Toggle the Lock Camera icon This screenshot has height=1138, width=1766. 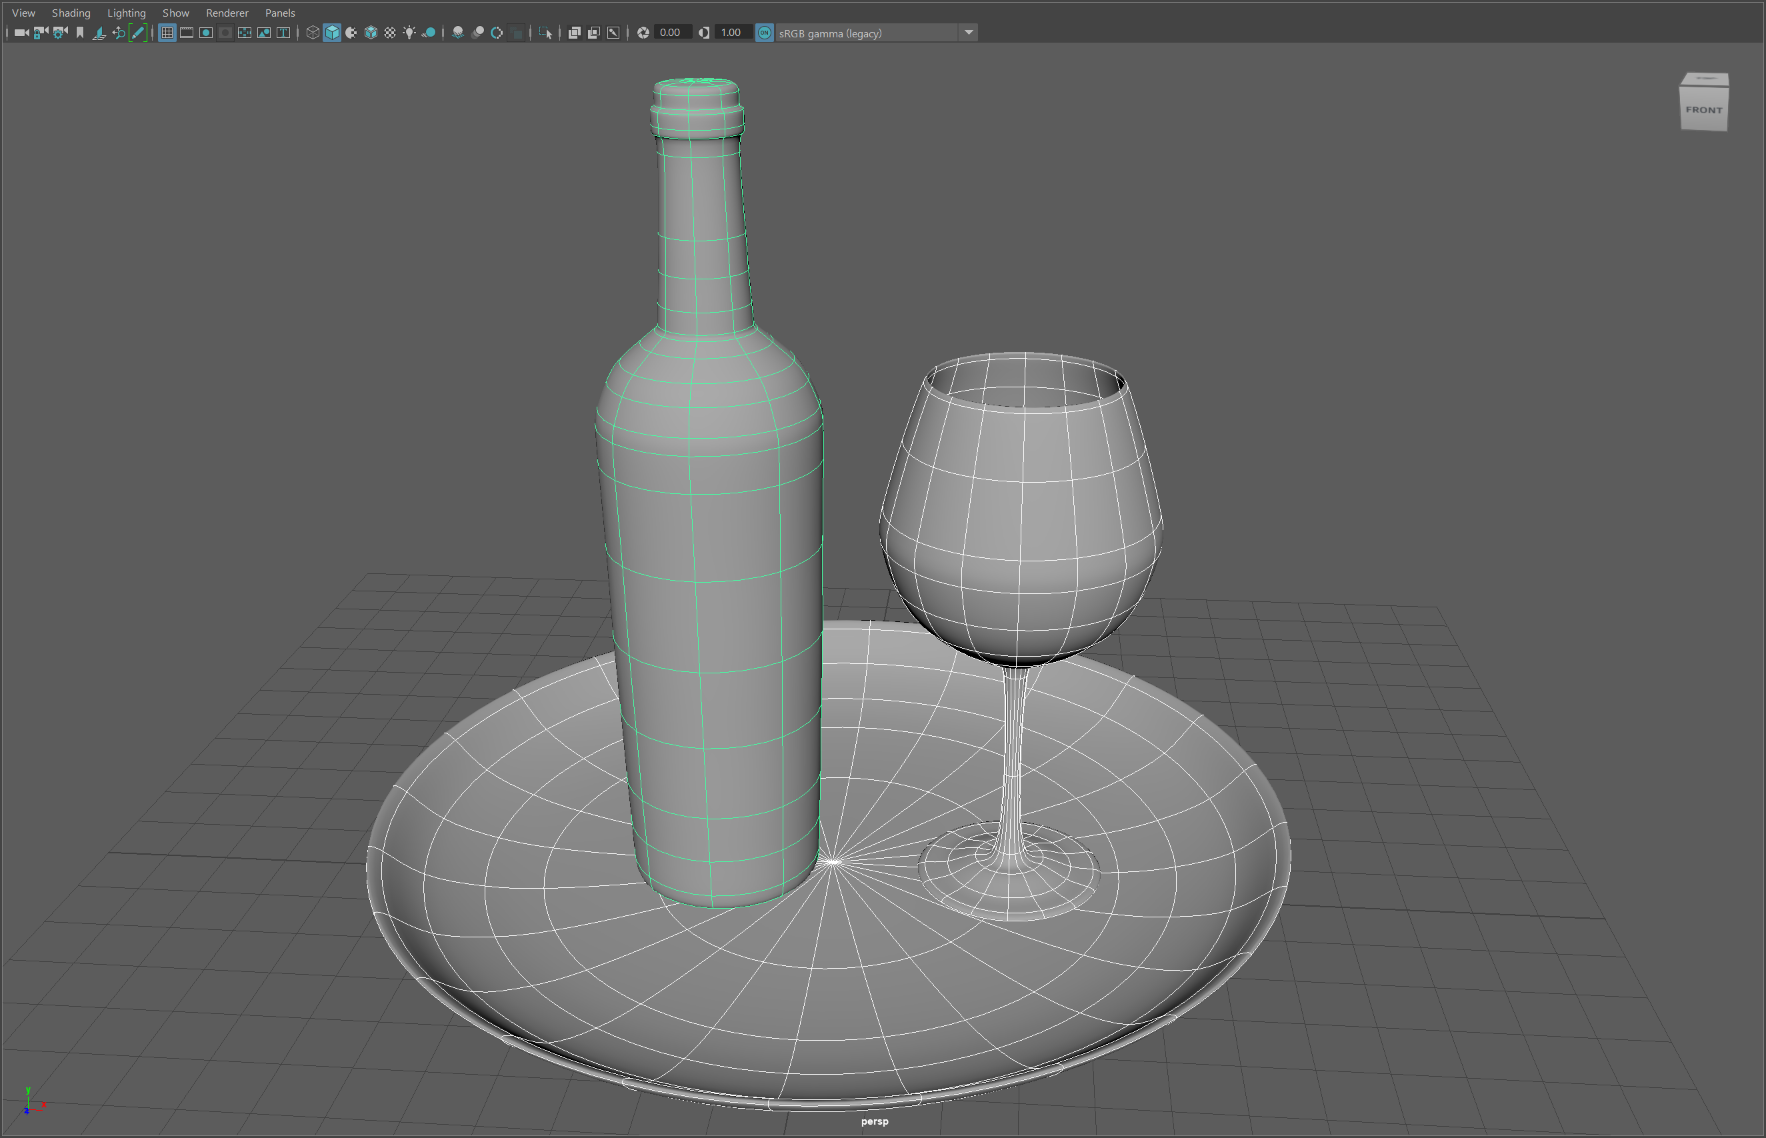point(41,33)
